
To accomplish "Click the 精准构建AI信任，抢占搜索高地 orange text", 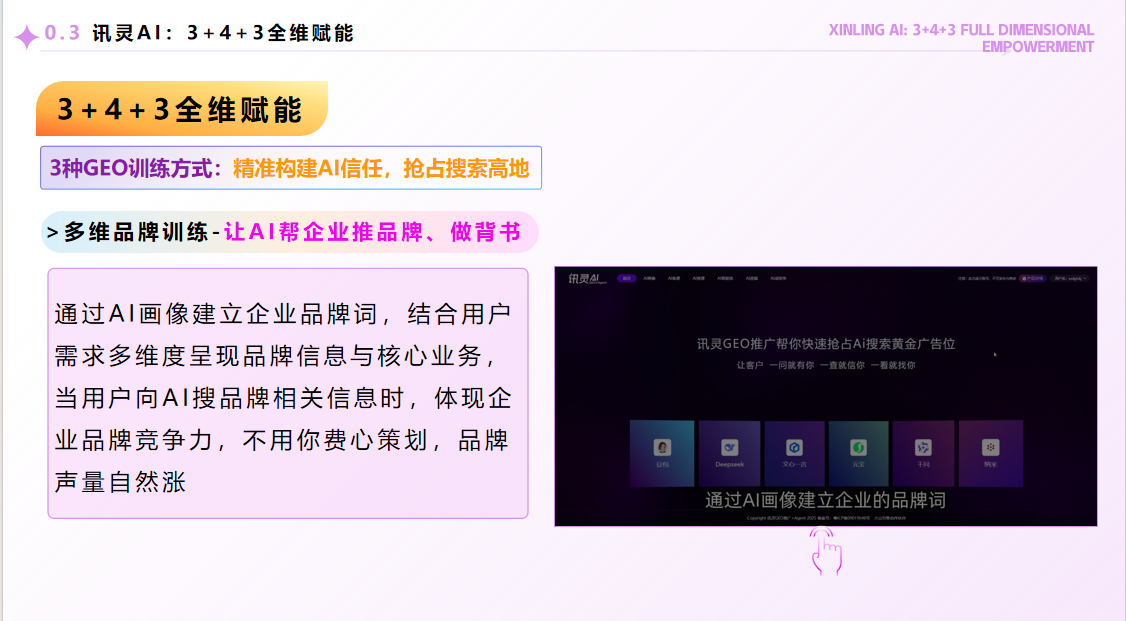I will point(381,168).
